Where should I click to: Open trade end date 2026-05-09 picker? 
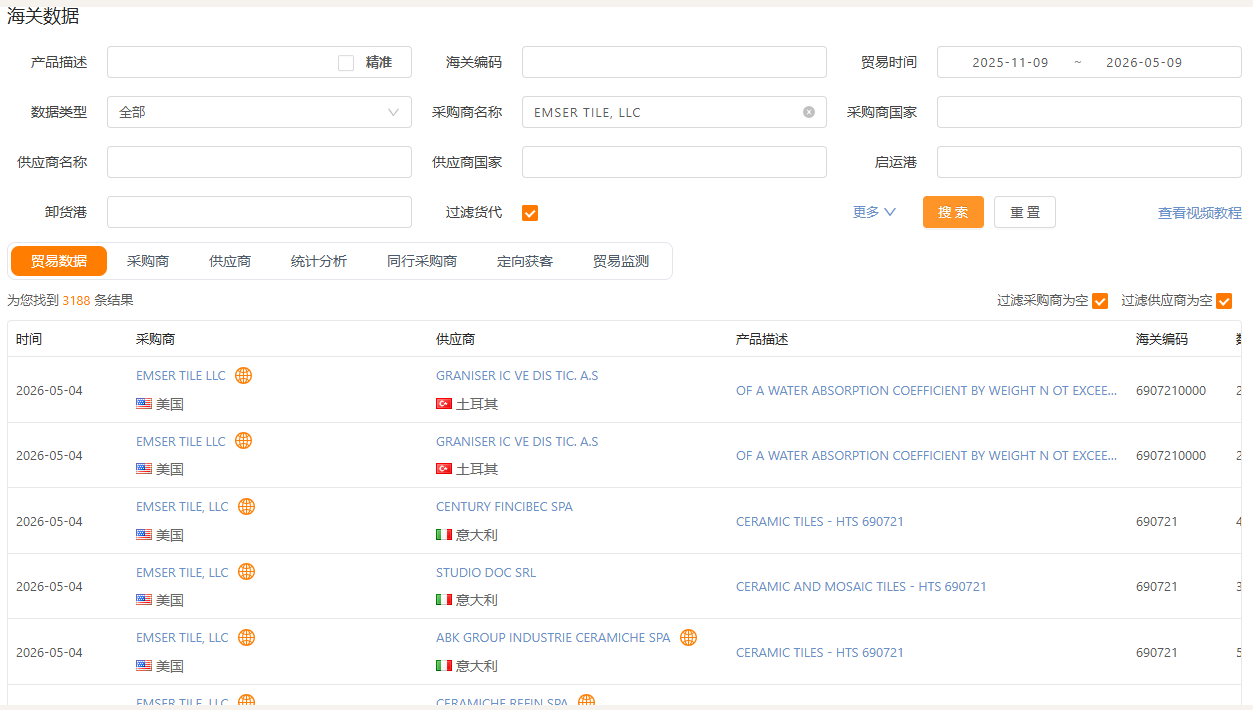coord(1144,62)
